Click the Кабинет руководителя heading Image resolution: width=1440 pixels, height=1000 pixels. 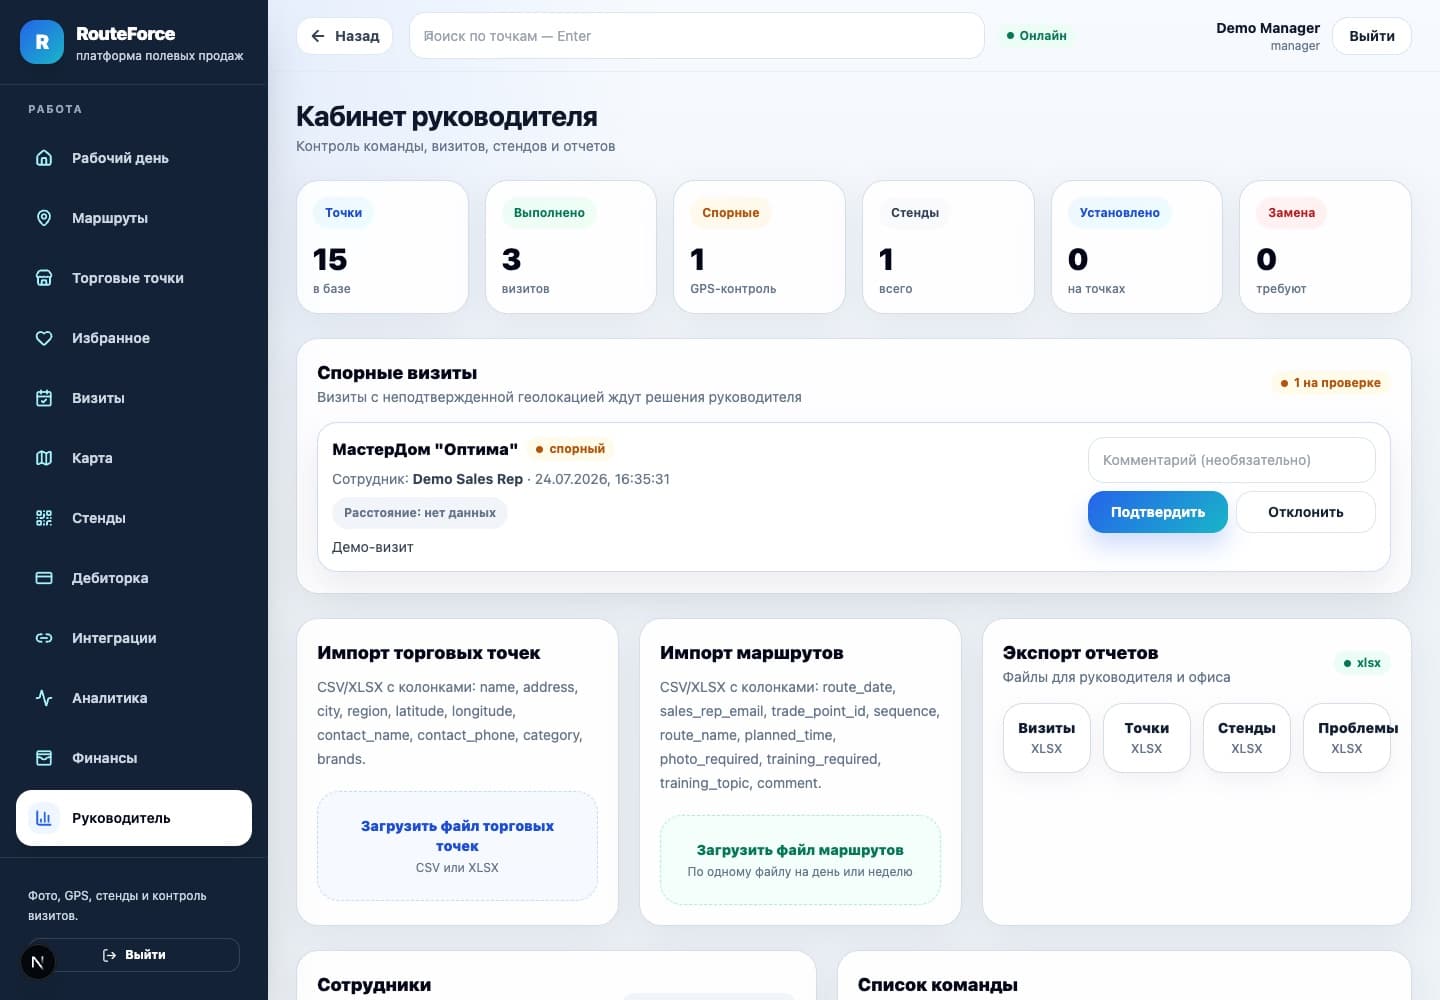447,117
